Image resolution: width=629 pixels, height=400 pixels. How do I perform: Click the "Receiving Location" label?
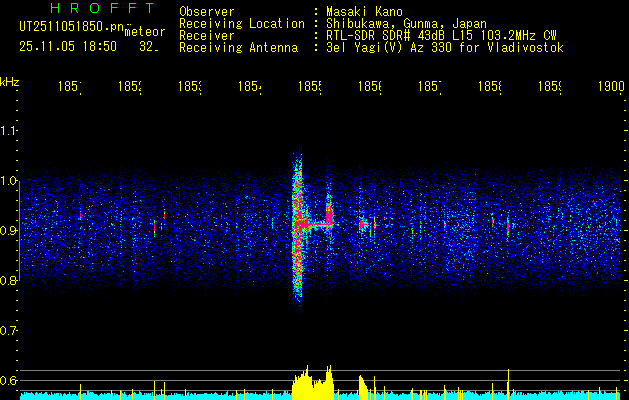point(242,24)
